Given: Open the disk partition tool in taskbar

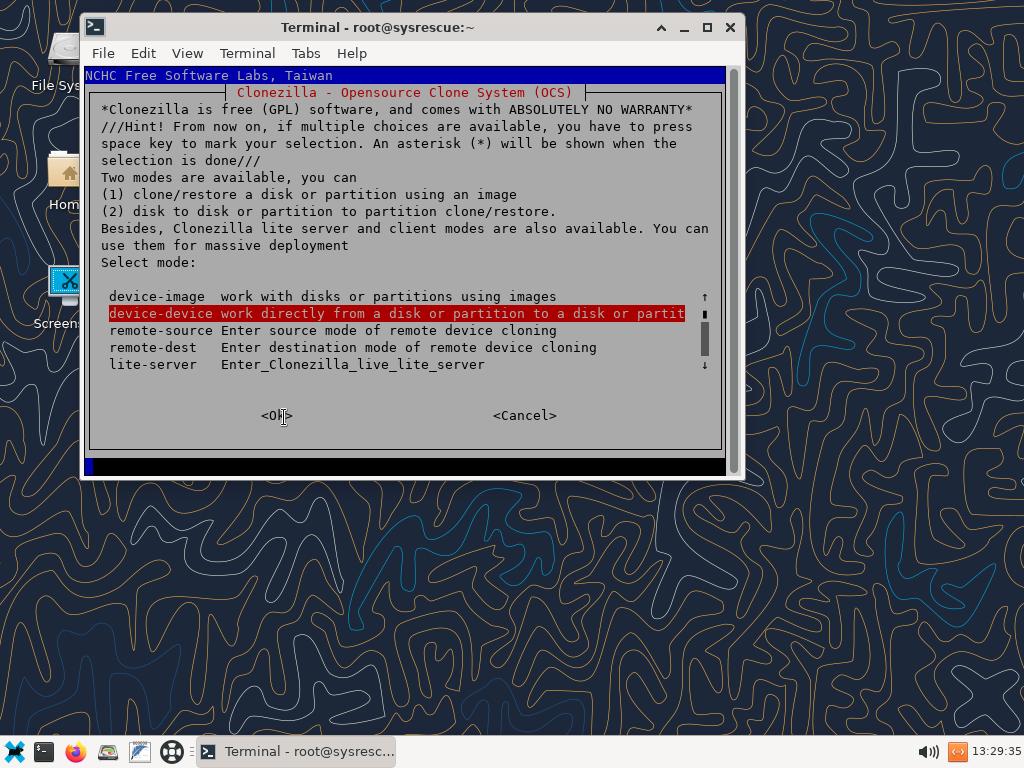Looking at the screenshot, I should click(108, 752).
